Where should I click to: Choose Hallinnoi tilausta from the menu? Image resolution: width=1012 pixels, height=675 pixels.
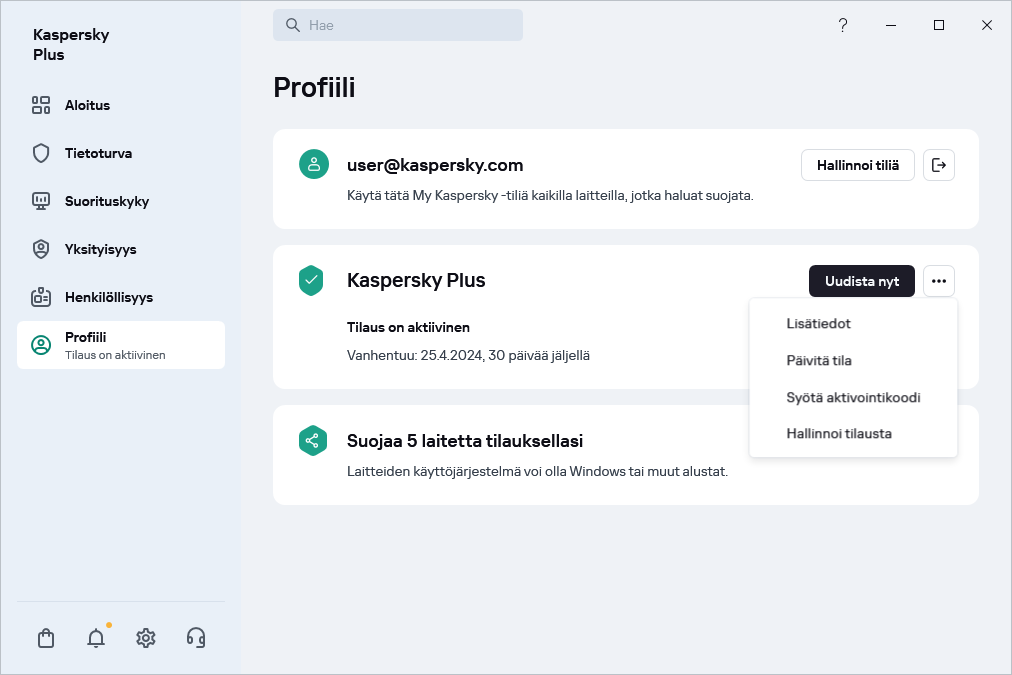coord(838,434)
